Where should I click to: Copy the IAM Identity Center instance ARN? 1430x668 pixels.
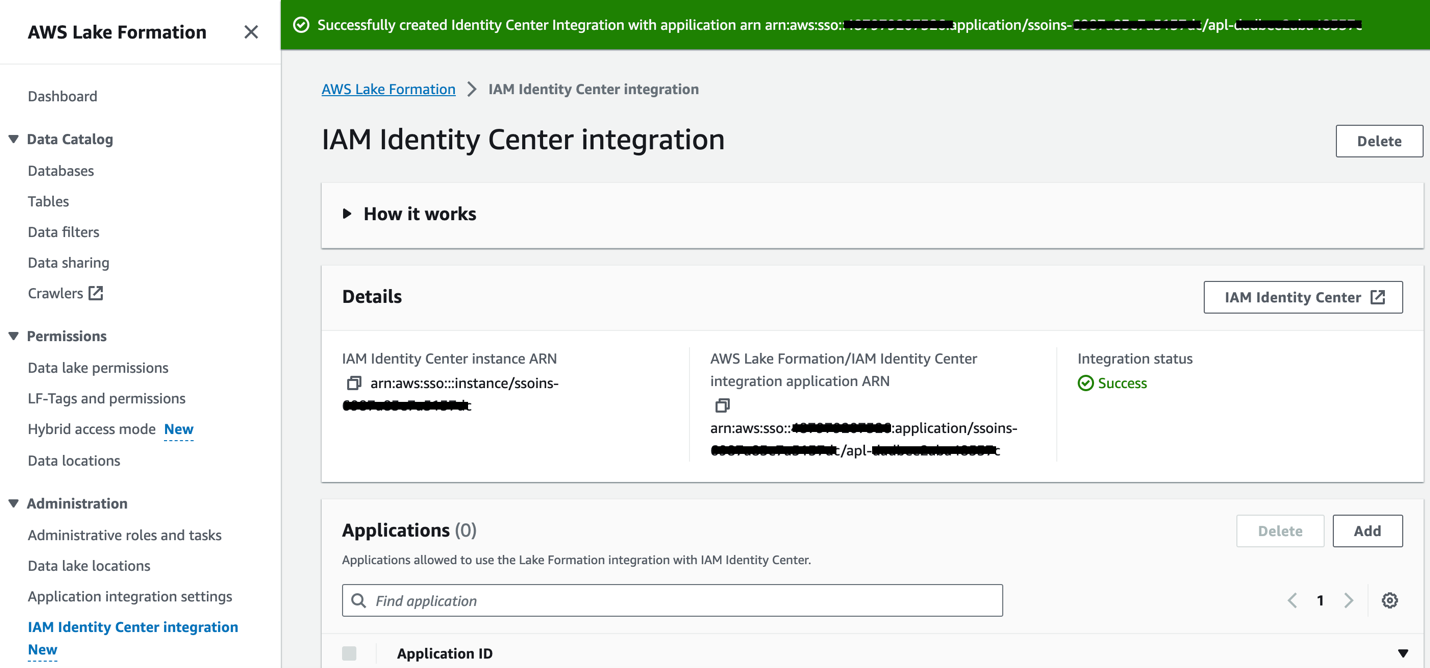click(354, 383)
